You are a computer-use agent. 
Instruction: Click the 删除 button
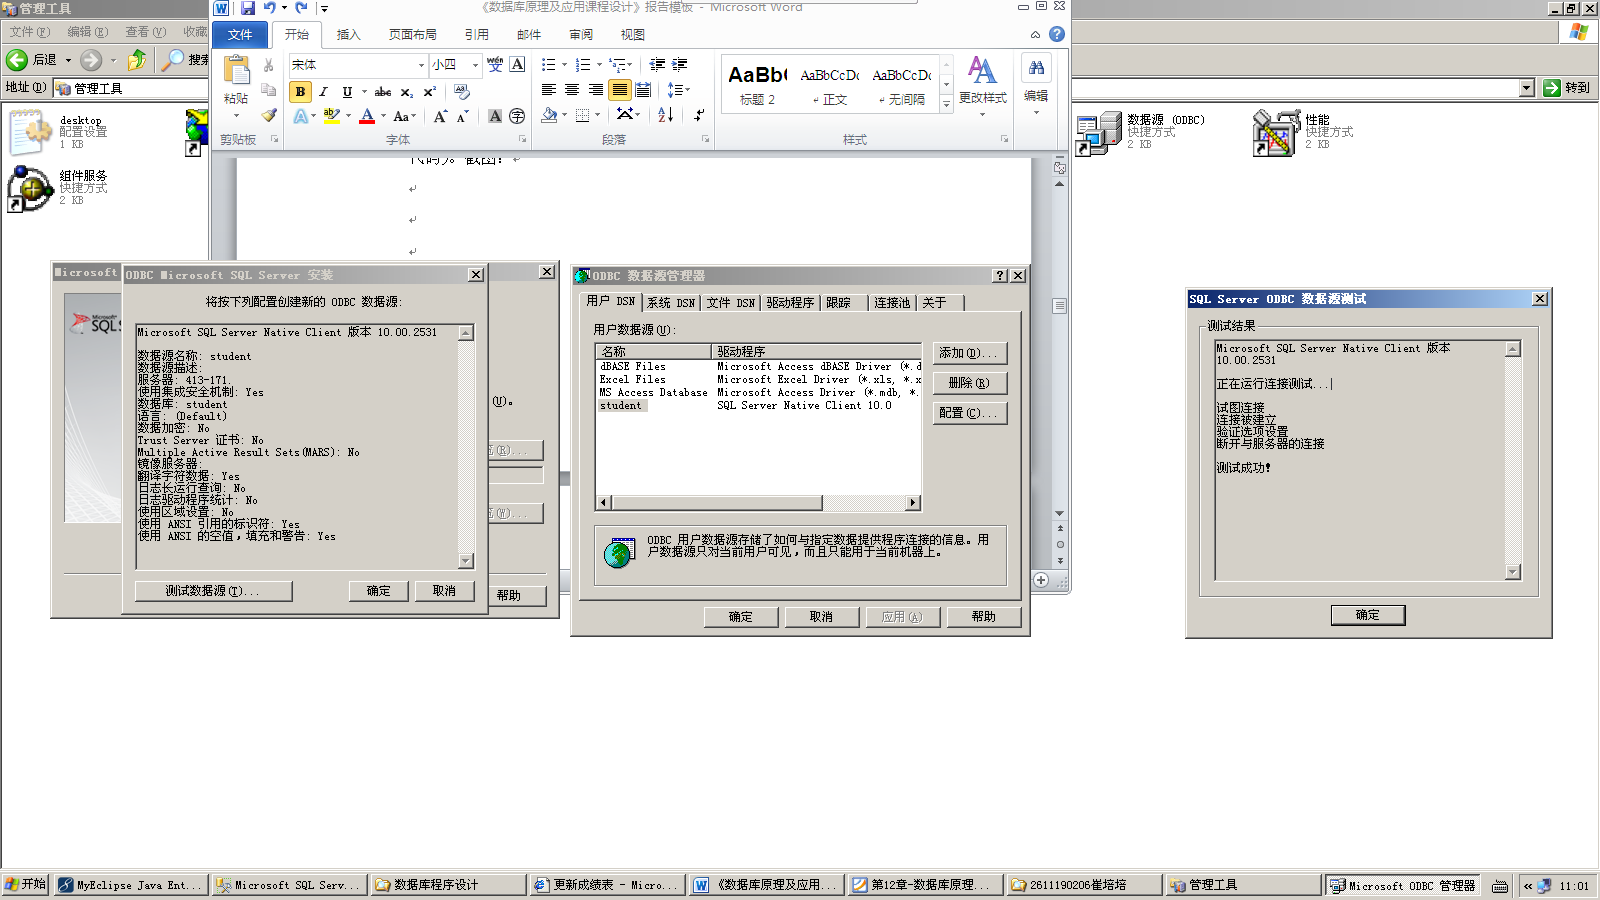point(969,383)
